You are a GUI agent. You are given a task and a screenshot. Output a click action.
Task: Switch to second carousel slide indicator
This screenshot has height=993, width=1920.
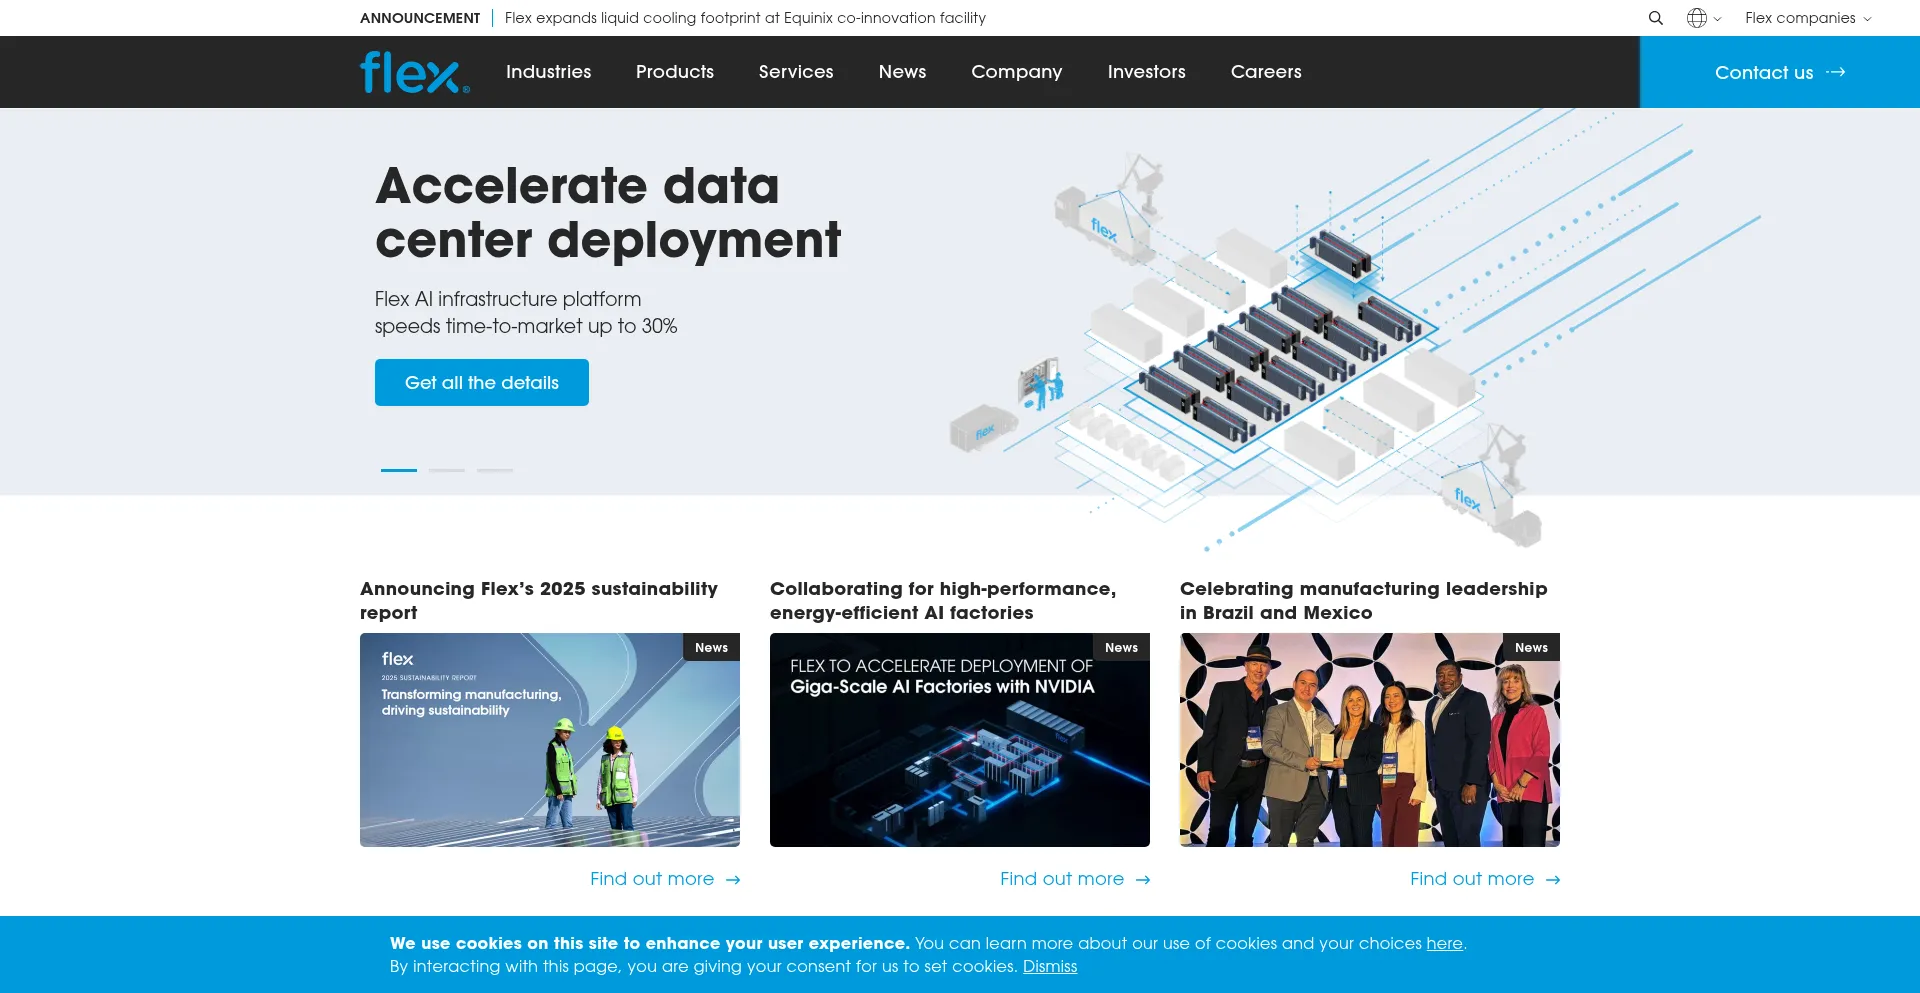click(447, 470)
